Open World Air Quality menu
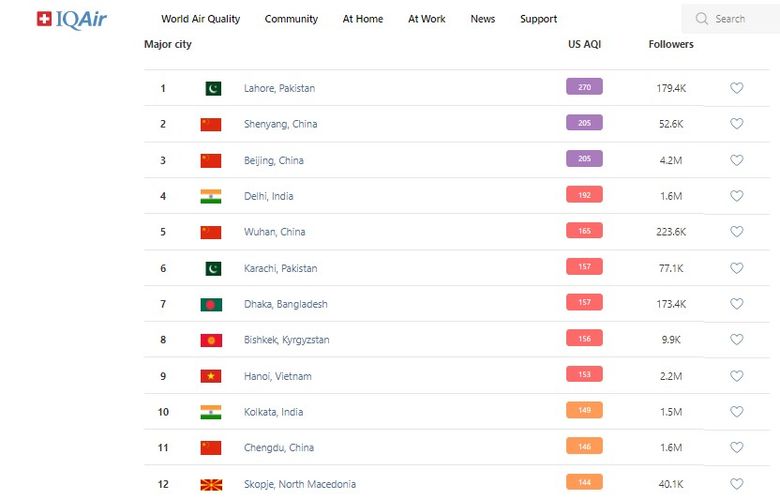 click(200, 19)
